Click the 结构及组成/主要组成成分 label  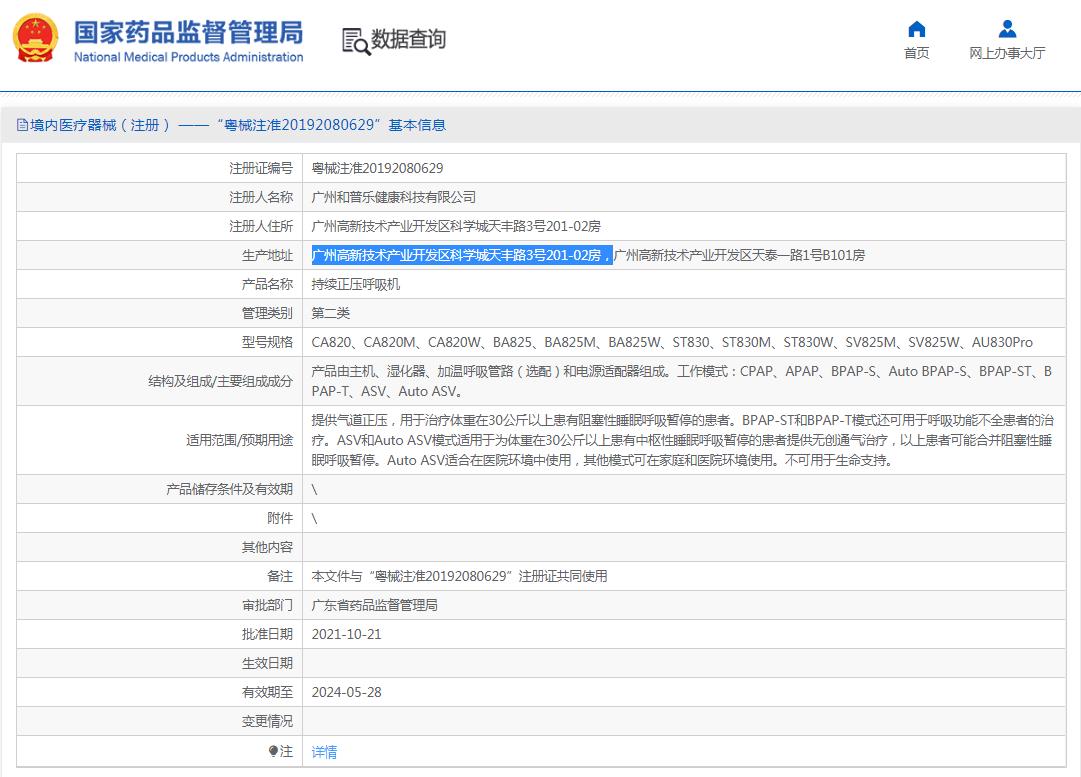point(221,381)
